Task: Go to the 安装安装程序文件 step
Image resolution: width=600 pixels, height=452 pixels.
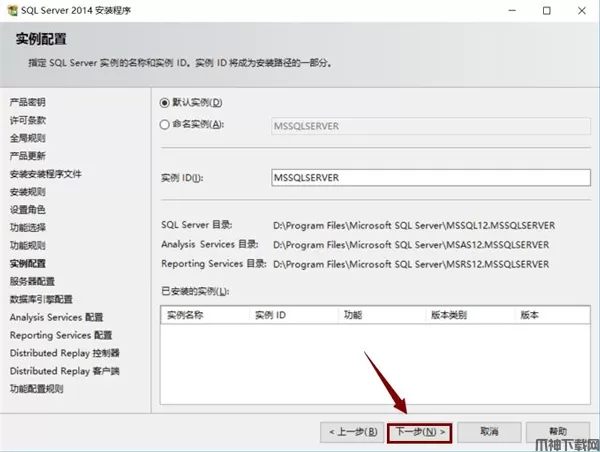Action: pyautogui.click(x=46, y=174)
